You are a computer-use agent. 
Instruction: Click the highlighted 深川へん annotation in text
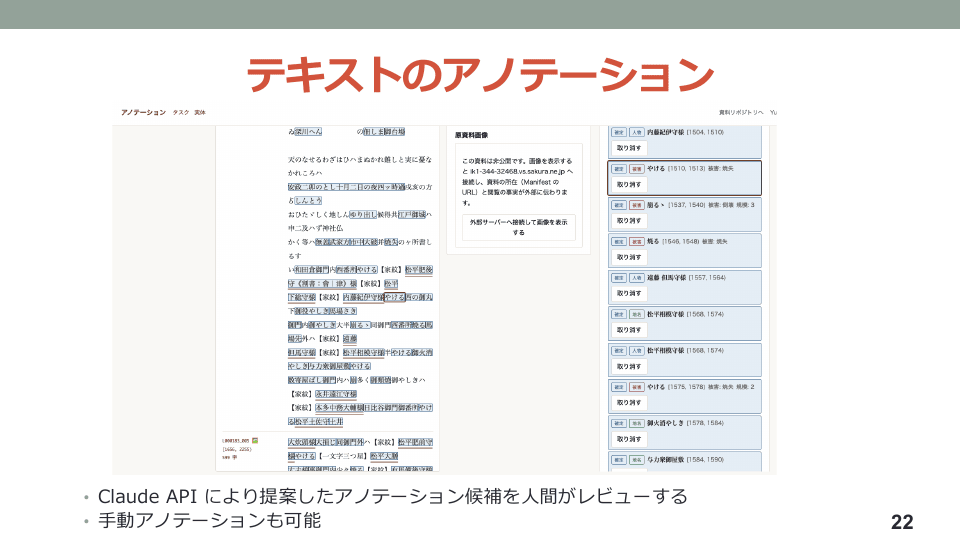coord(307,132)
